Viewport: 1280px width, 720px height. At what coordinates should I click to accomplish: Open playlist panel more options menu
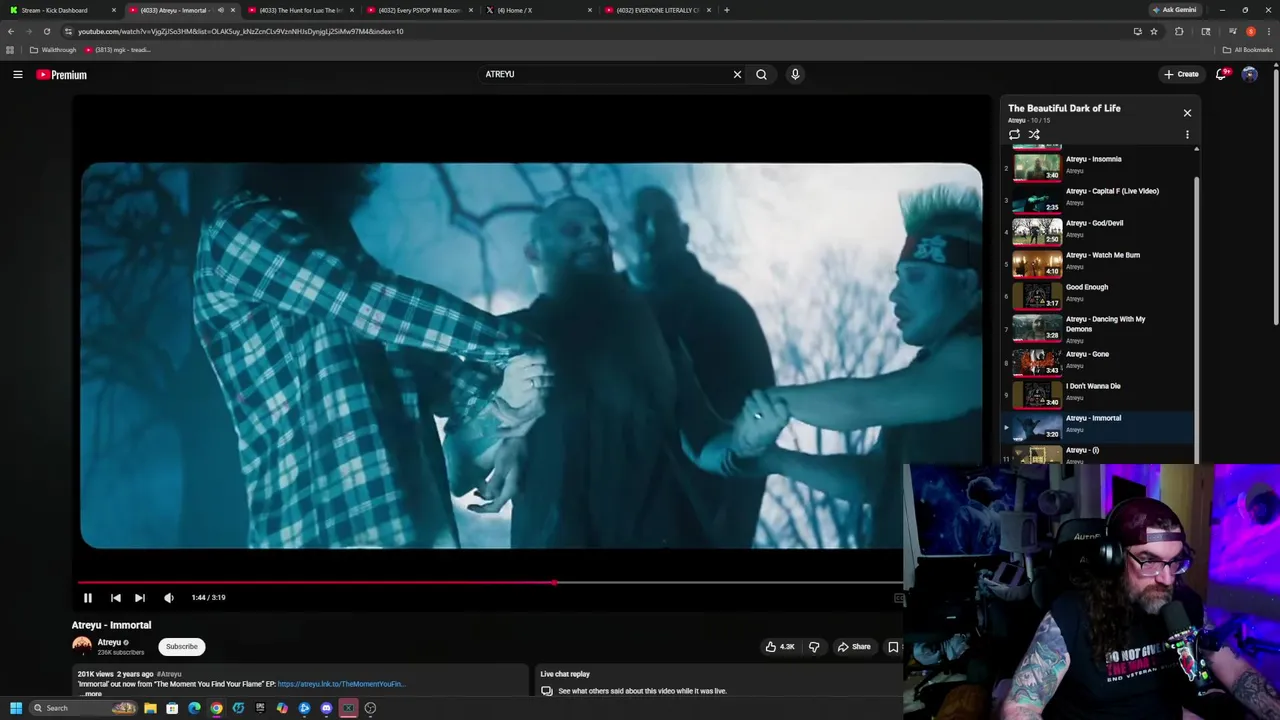tap(1187, 134)
